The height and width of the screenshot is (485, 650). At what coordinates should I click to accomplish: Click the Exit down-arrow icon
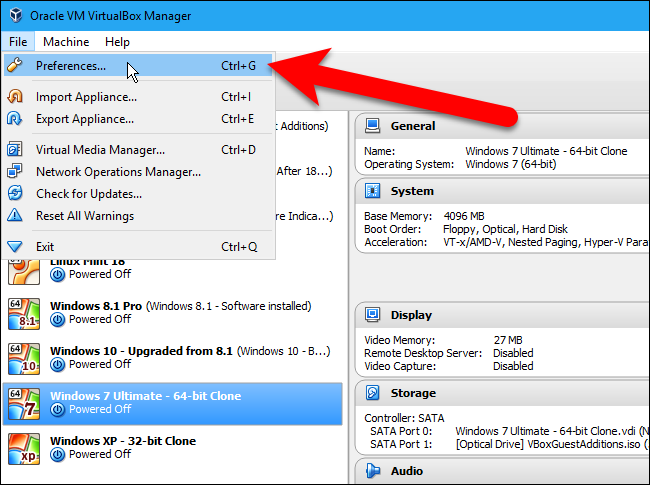tap(15, 247)
